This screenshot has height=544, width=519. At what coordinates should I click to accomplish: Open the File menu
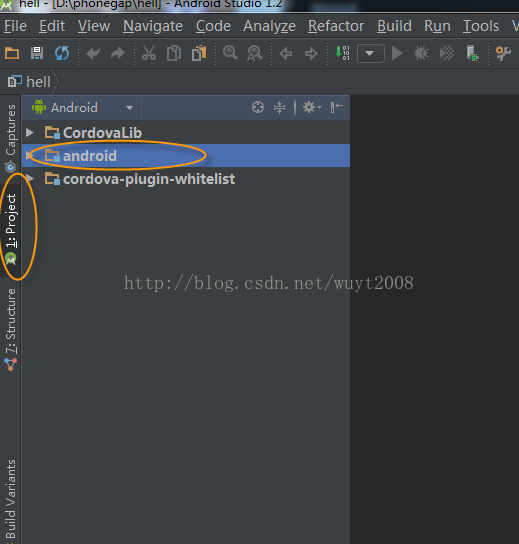(x=15, y=26)
